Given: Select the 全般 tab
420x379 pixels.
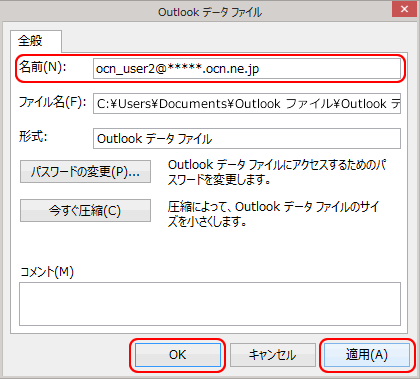Looking at the screenshot, I should point(35,41).
